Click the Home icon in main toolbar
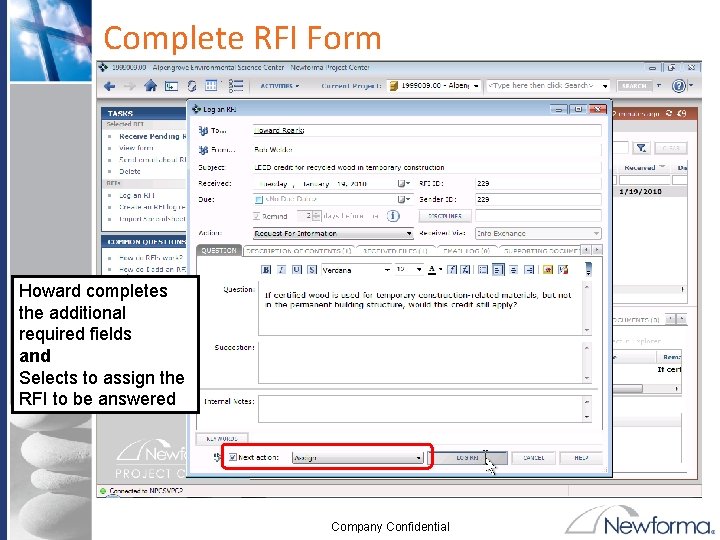The image size is (720, 540). (x=150, y=85)
